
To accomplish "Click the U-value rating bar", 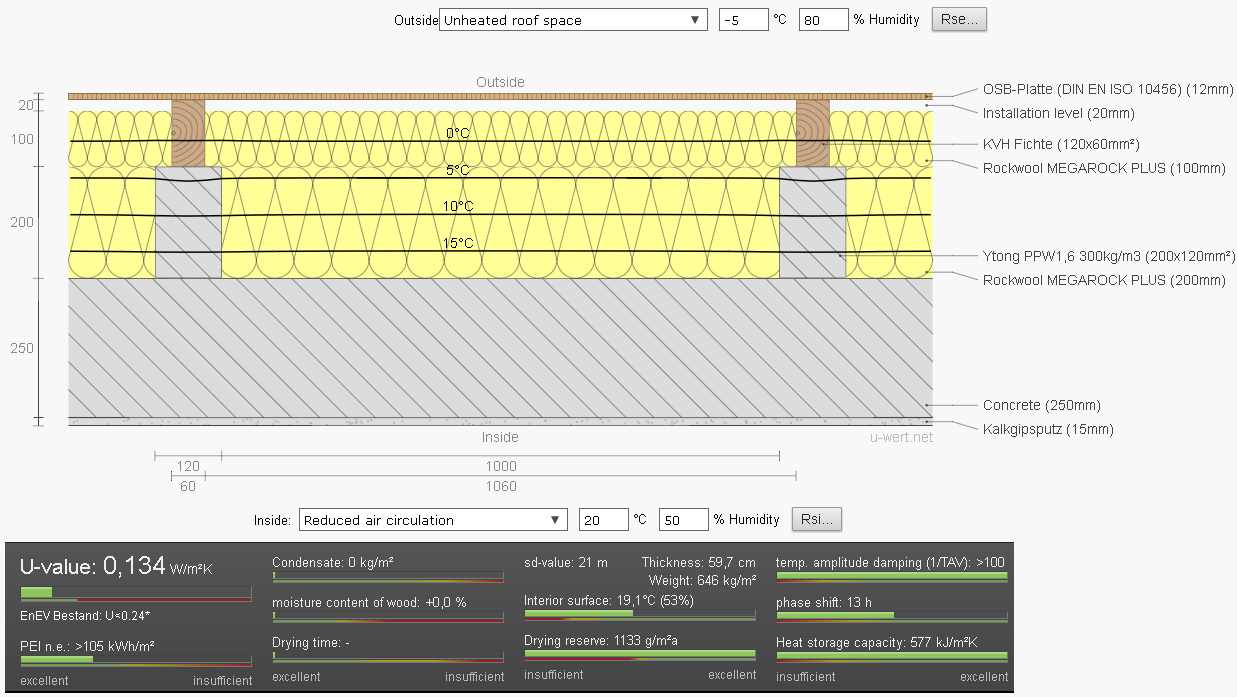I will pos(136,593).
